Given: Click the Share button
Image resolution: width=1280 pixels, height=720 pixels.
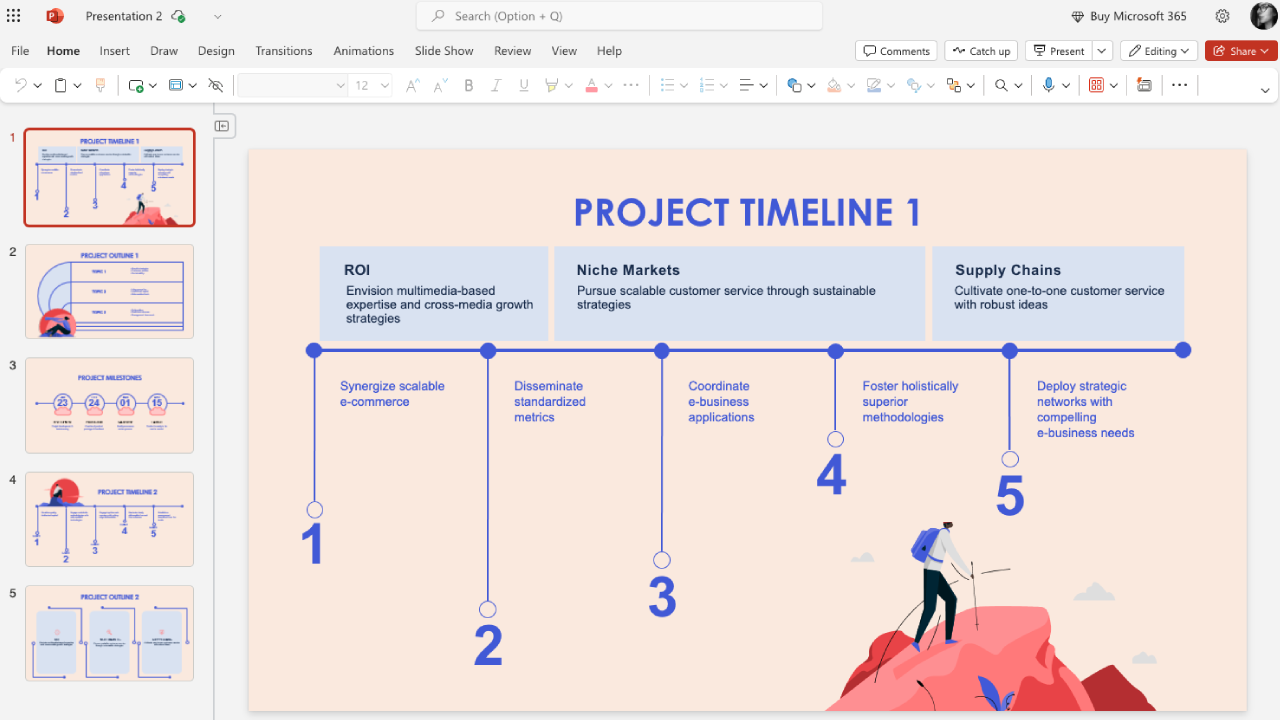Looking at the screenshot, I should (1240, 51).
